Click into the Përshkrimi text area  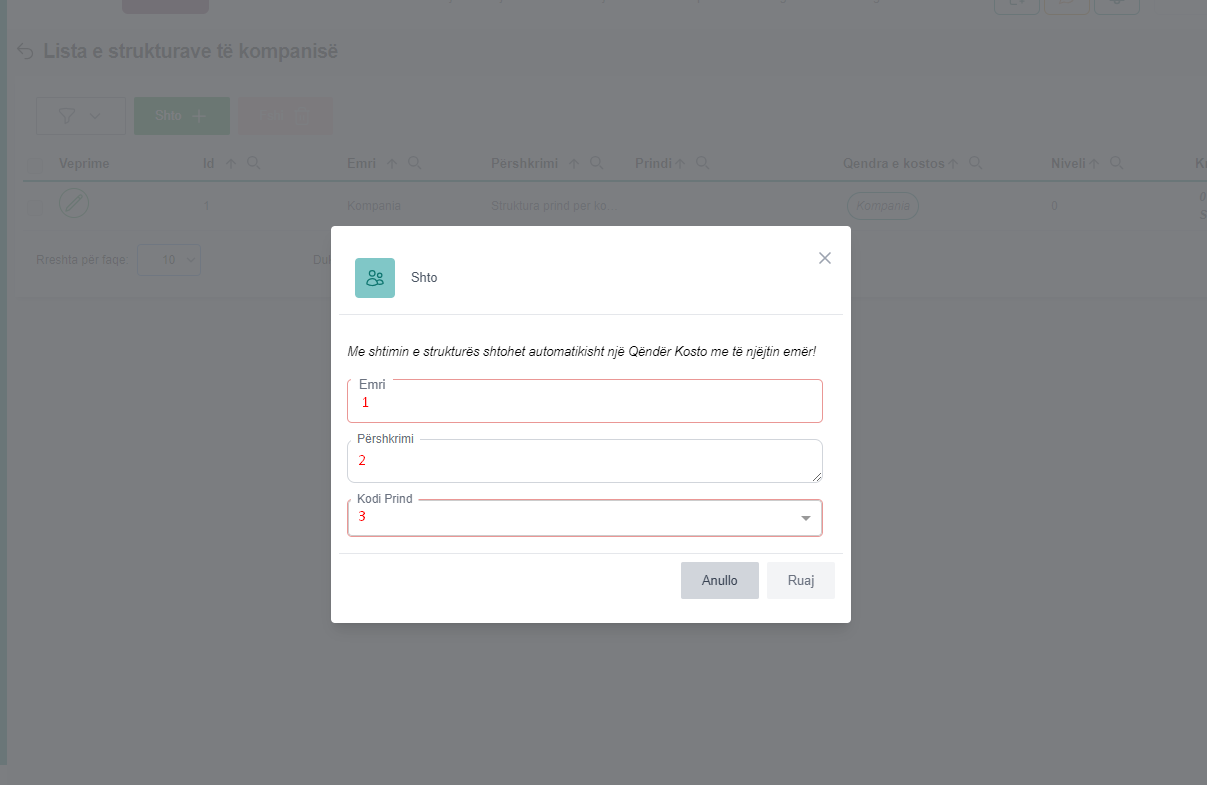(585, 461)
